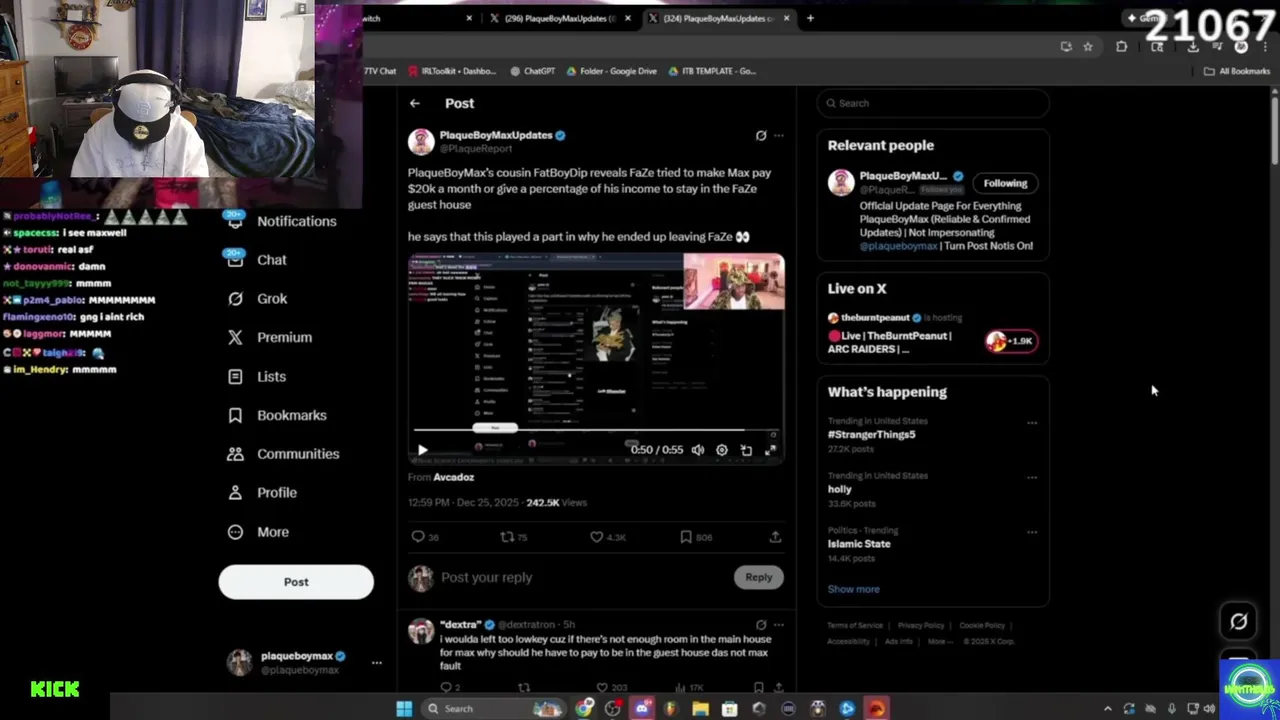
Task: Open options for #StrangerThings5 trend
Action: [1032, 423]
